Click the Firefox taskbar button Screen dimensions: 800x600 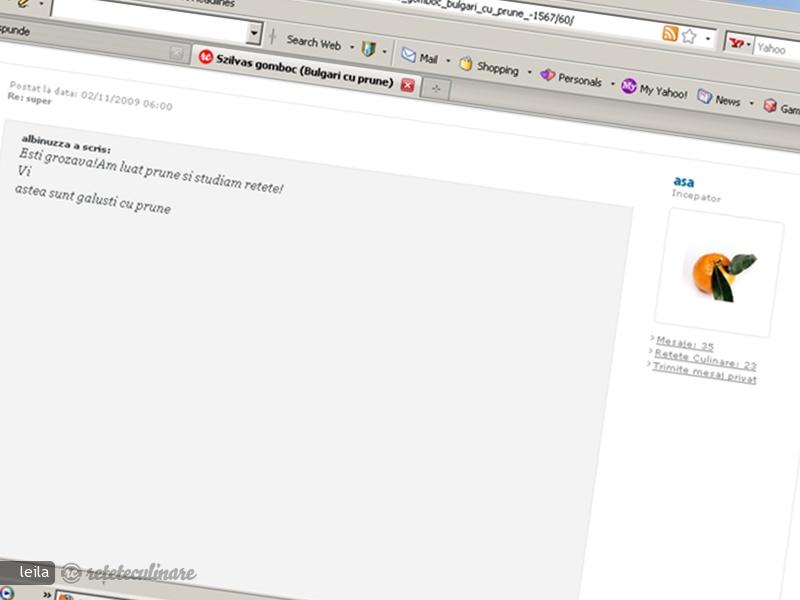coord(66,596)
